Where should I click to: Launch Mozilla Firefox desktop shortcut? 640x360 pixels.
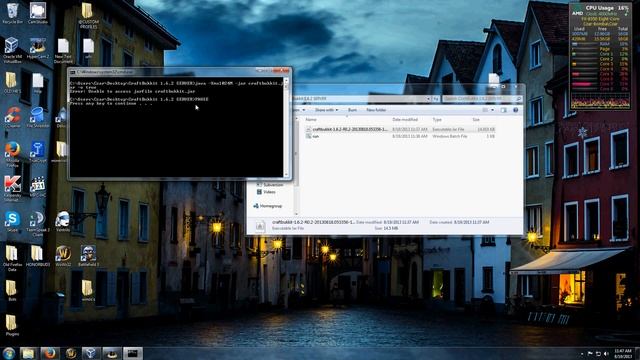point(12,154)
